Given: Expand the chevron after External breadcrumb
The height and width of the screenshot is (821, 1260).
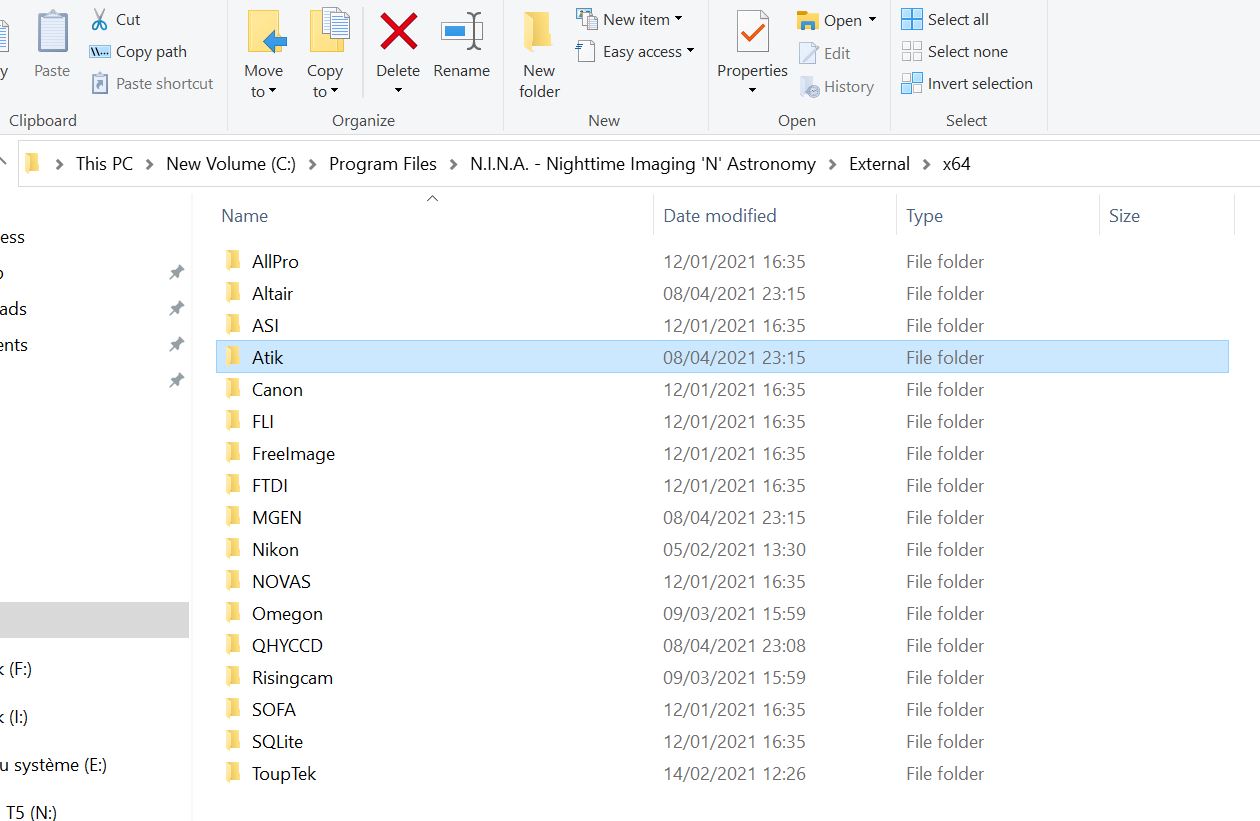Looking at the screenshot, I should click(927, 164).
